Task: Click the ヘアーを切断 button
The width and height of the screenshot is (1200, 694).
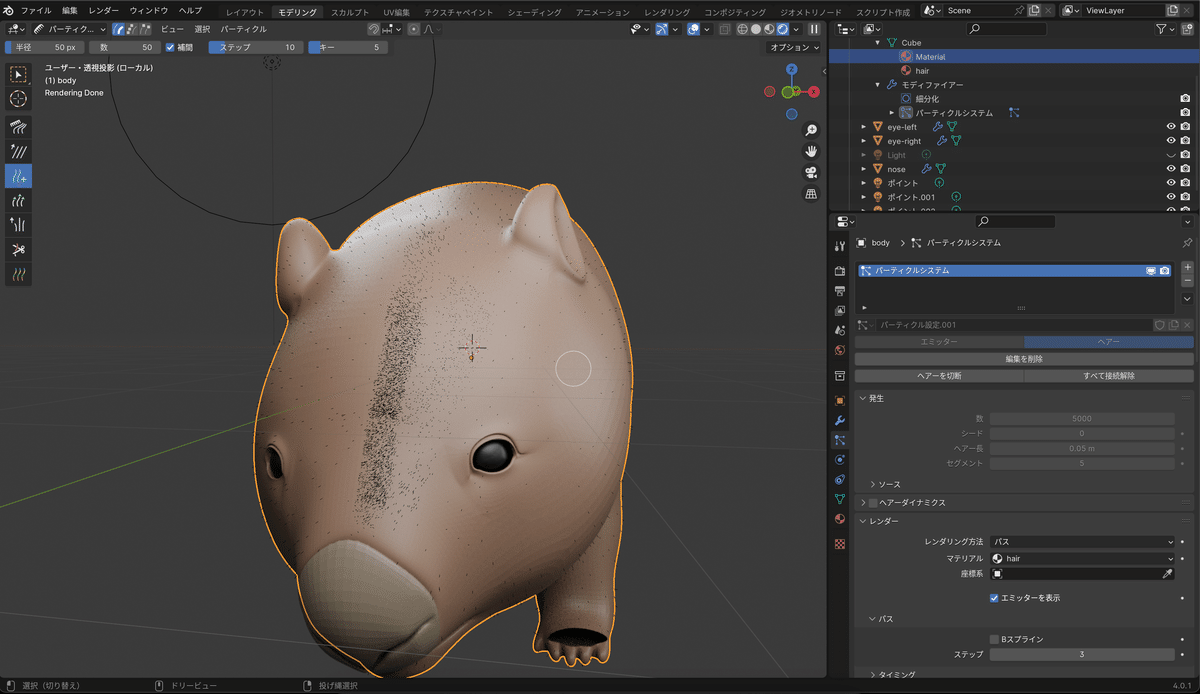Action: click(x=939, y=376)
